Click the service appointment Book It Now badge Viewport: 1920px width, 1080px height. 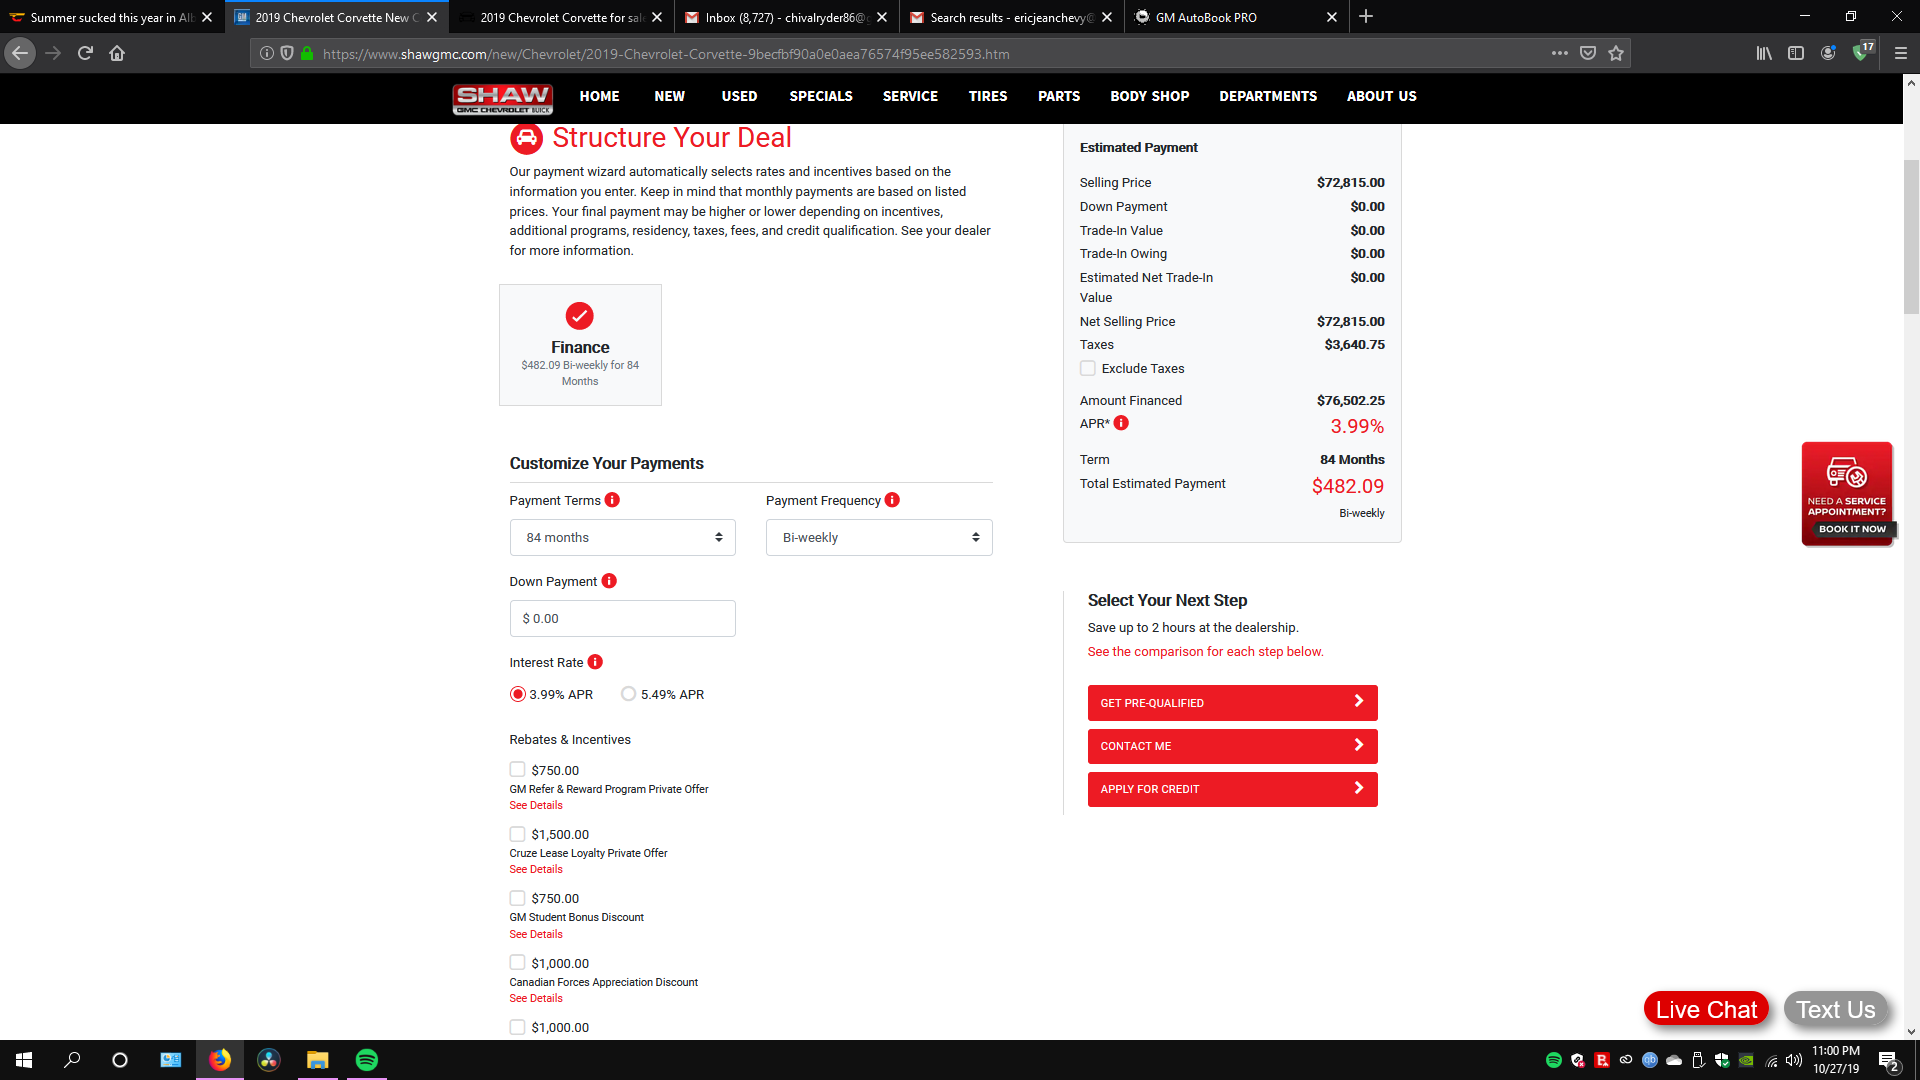tap(1848, 529)
